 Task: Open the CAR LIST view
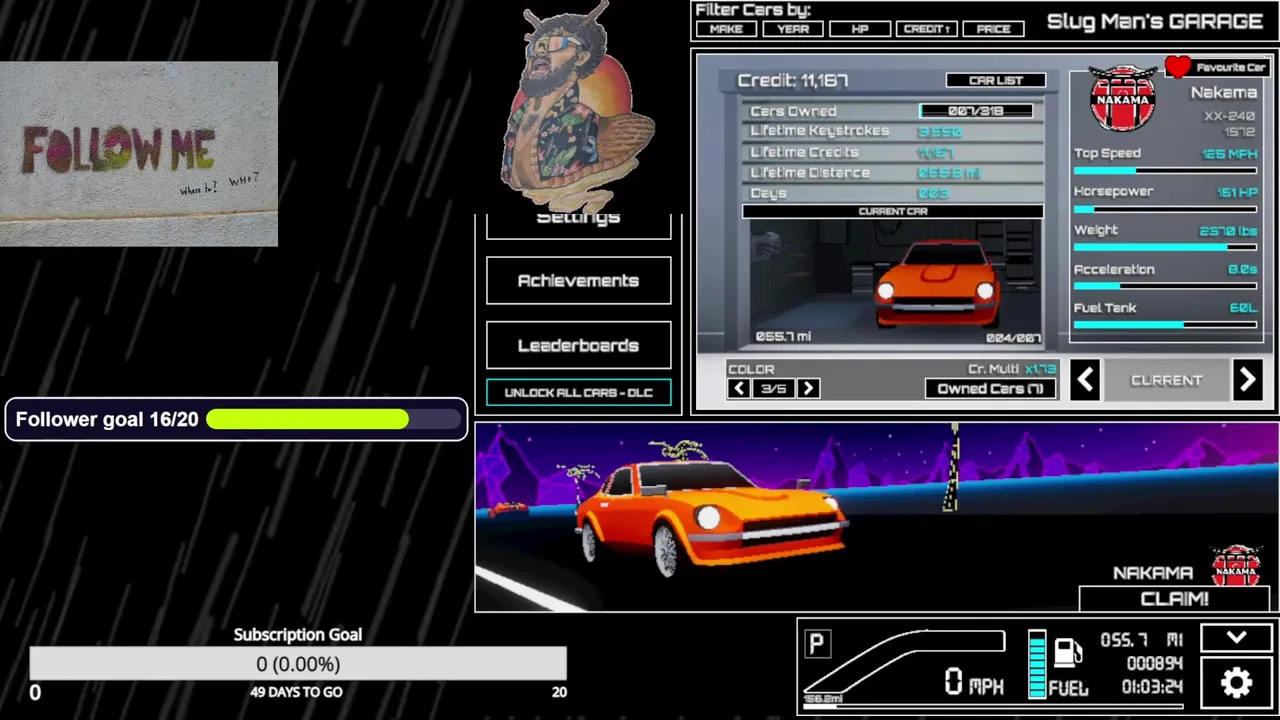(x=996, y=80)
